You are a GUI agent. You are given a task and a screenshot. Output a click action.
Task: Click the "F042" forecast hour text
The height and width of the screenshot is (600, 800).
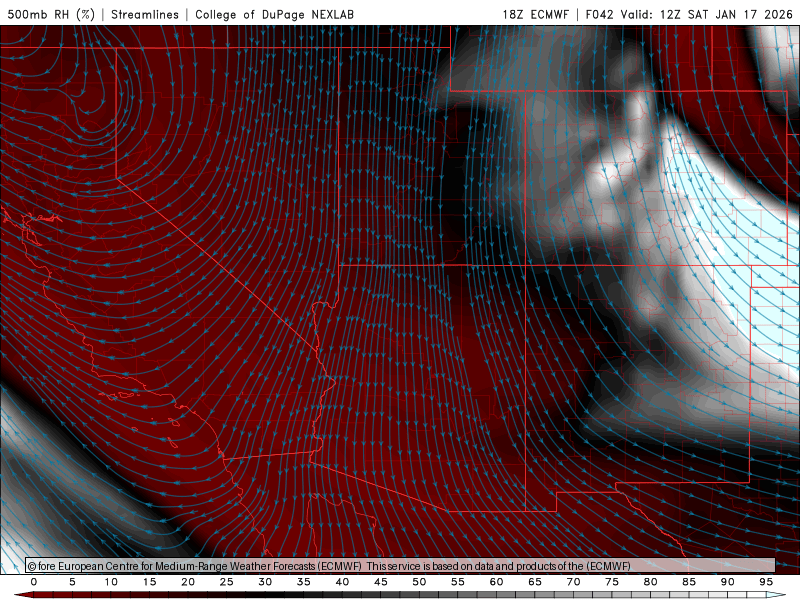pyautogui.click(x=599, y=14)
